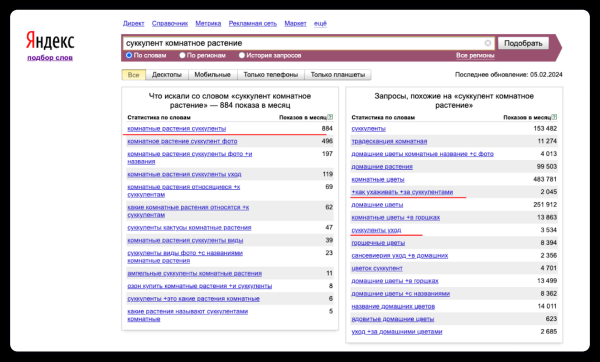Screen dimensions: 600x362
Task: Switch to the 'Десктопы' tab
Action: click(167, 75)
